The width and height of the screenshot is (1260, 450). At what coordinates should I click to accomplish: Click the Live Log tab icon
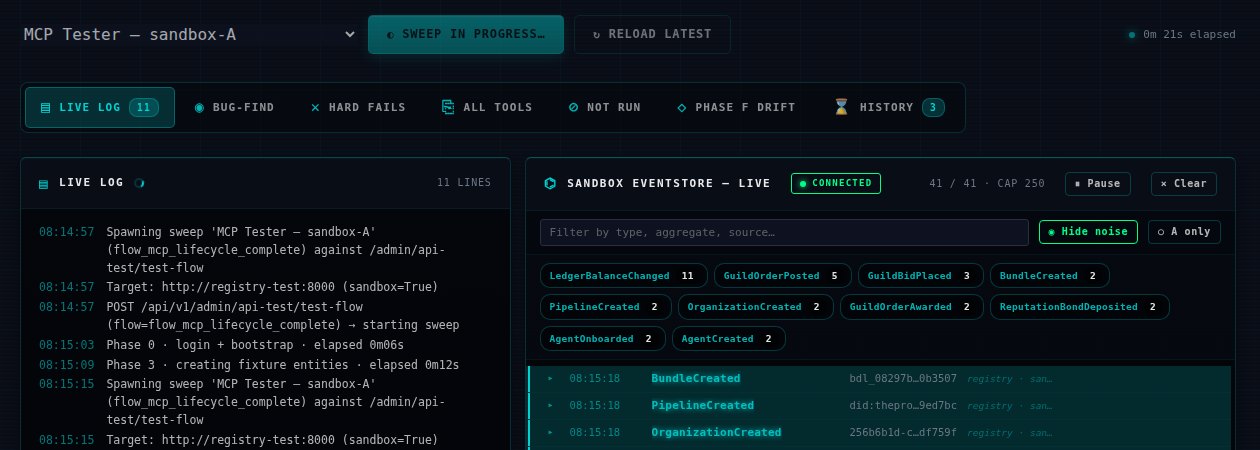click(45, 107)
